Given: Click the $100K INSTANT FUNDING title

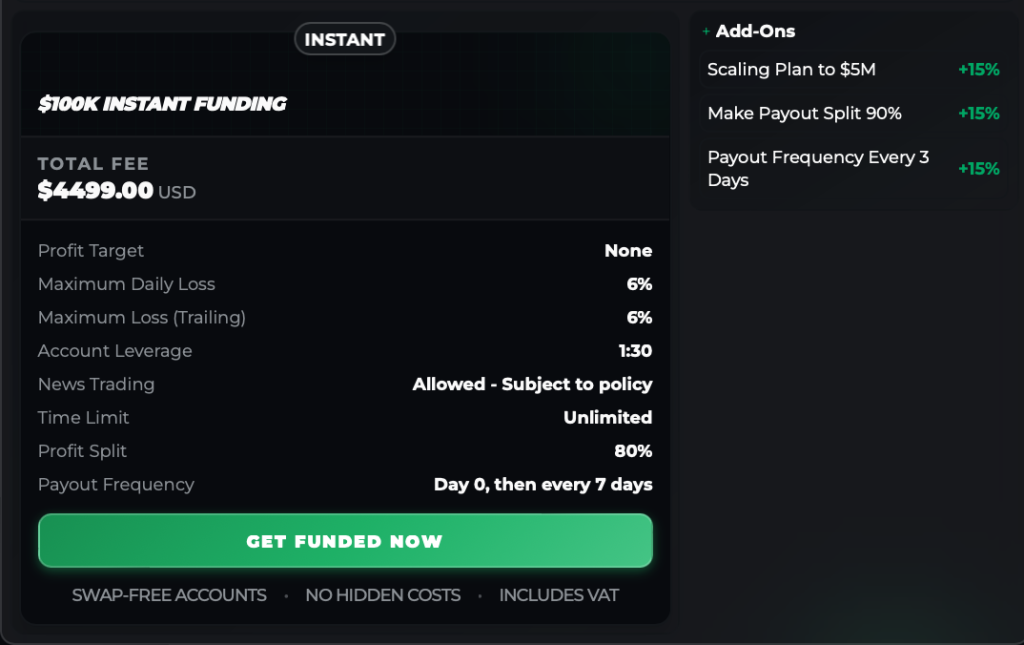Looking at the screenshot, I should (162, 104).
